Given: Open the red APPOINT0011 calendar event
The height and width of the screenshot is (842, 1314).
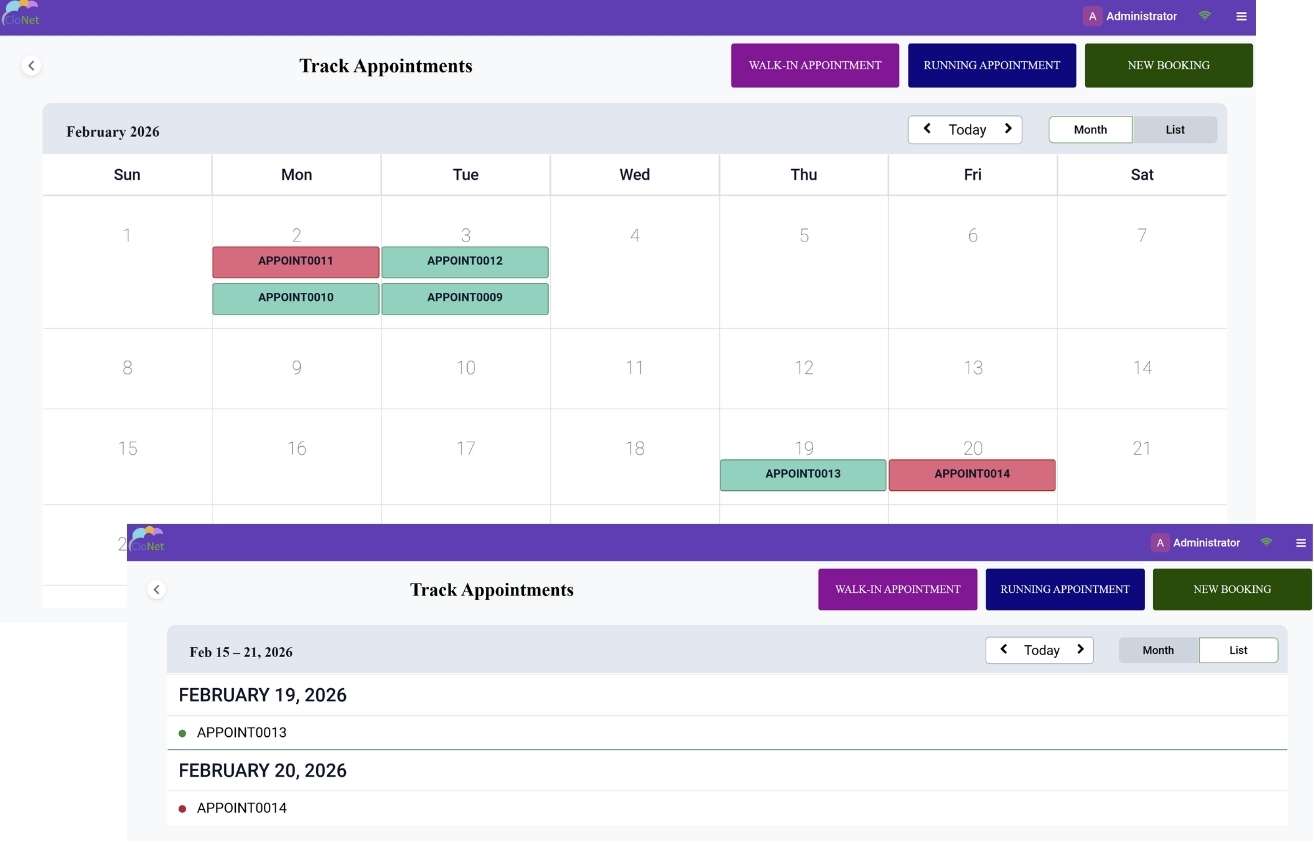Looking at the screenshot, I should (x=296, y=262).
